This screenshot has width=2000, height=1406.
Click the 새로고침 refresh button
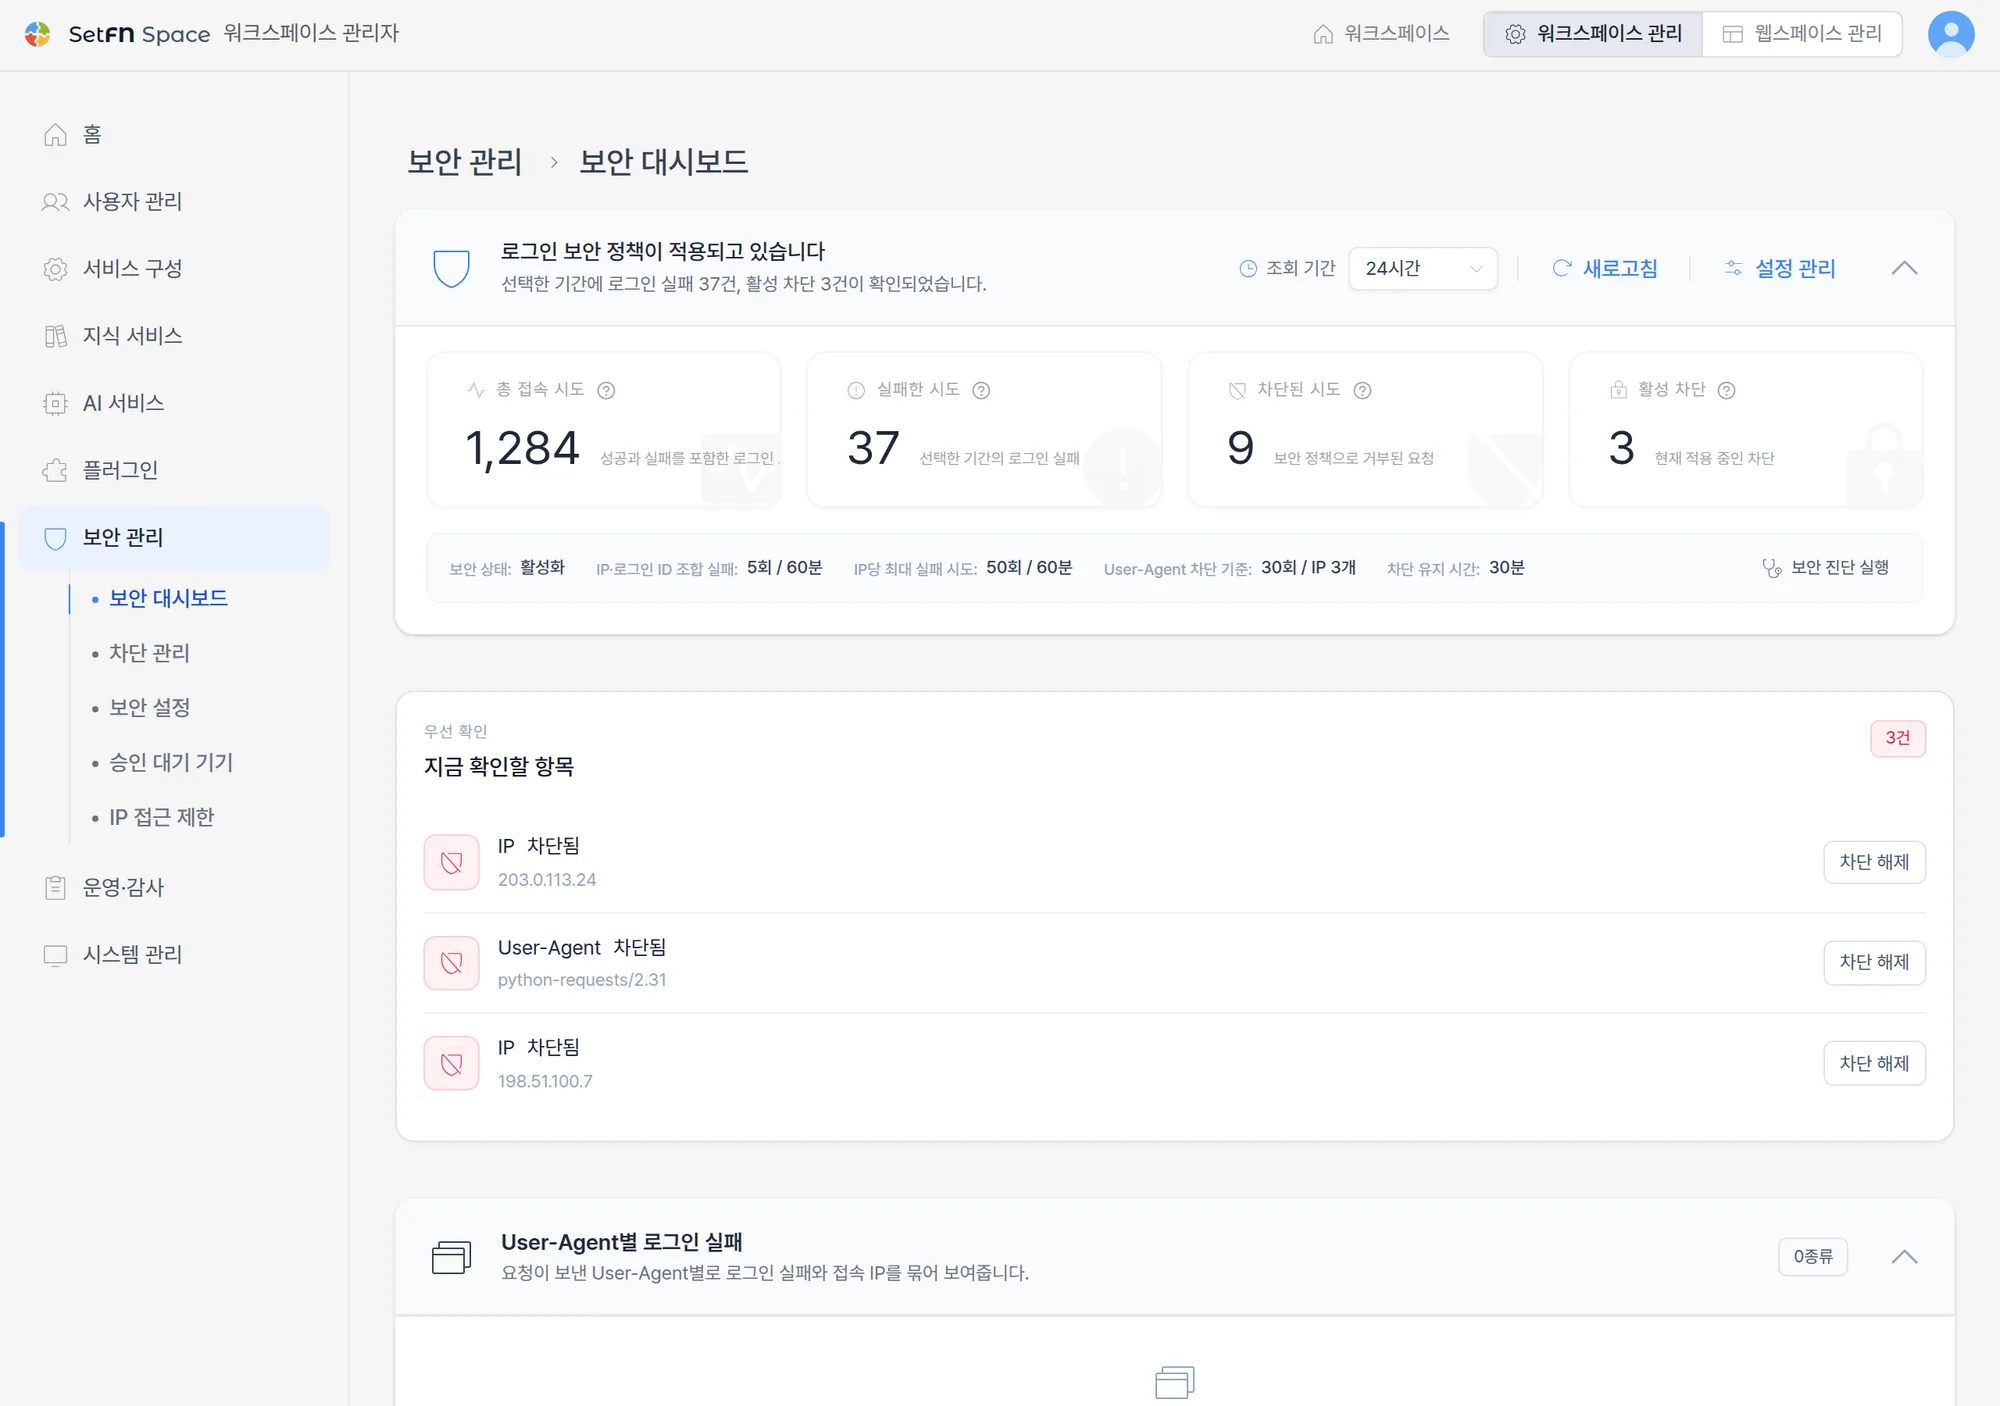coord(1606,268)
